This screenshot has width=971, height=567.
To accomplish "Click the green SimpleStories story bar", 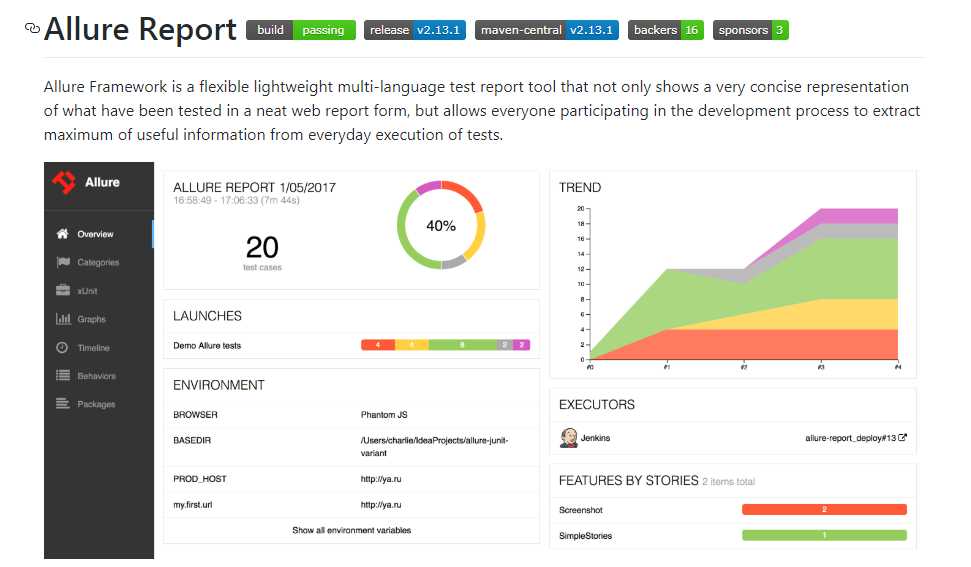I will [824, 535].
